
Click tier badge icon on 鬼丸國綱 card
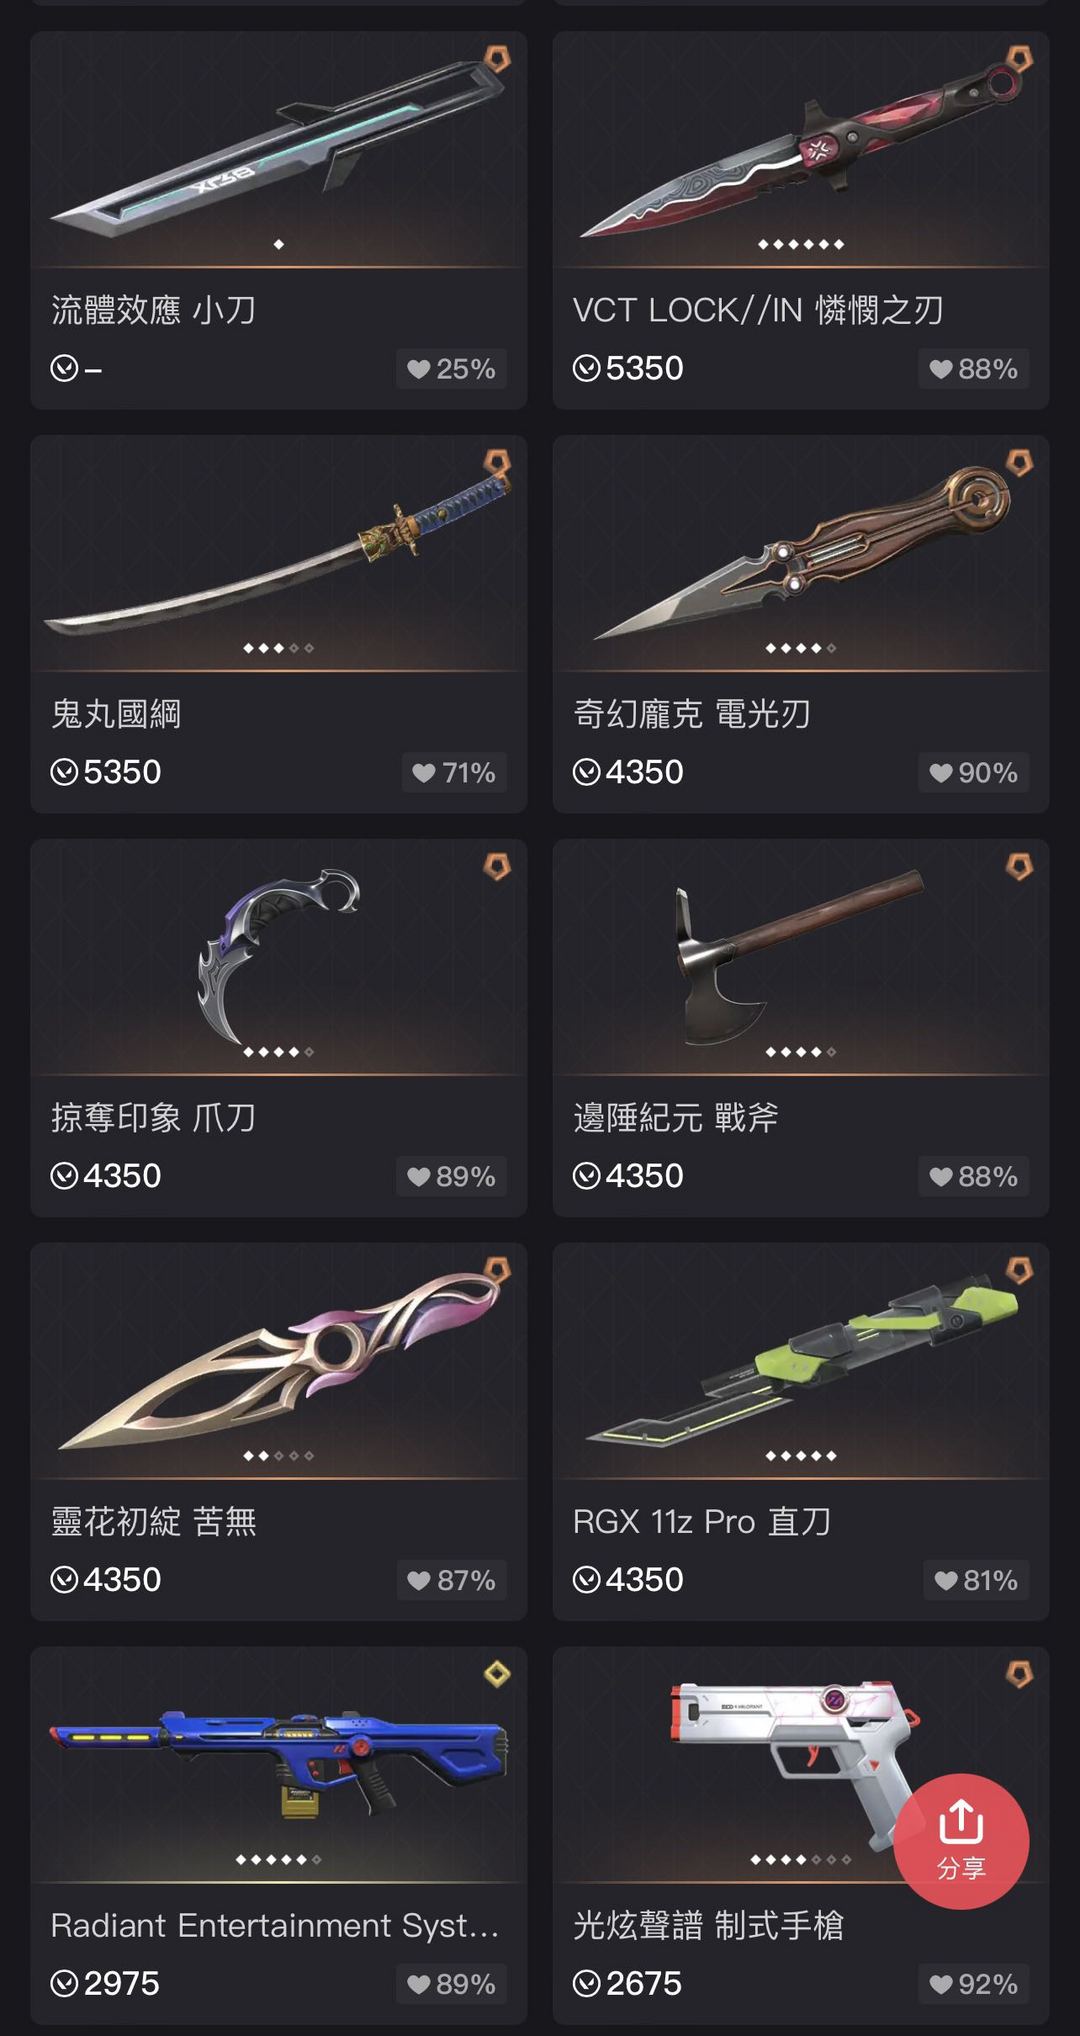coord(497,463)
